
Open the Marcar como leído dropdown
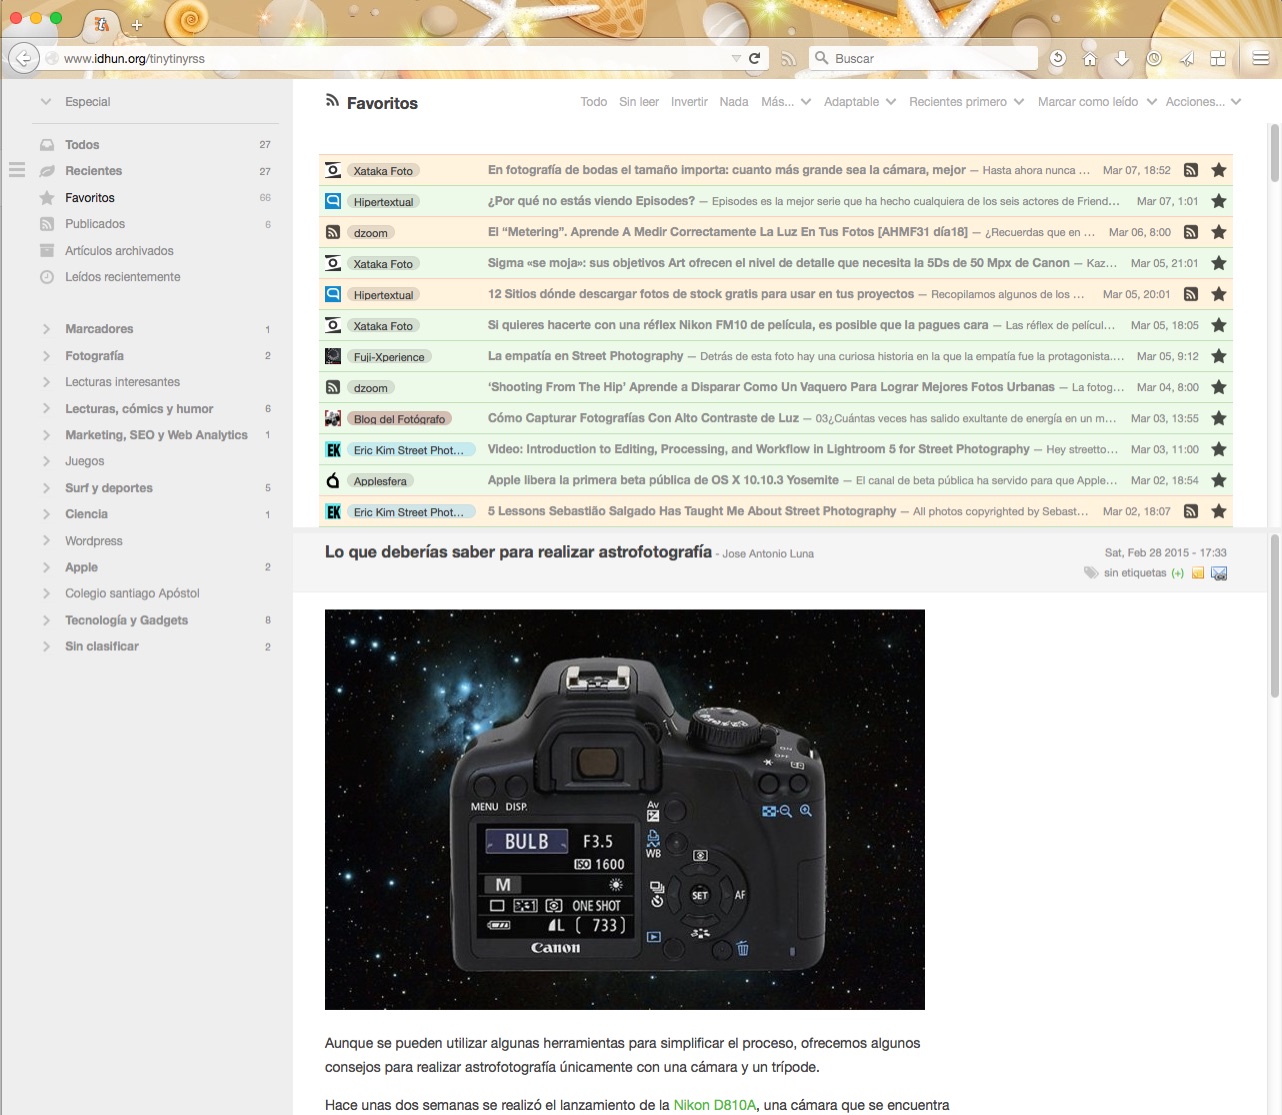[1097, 102]
